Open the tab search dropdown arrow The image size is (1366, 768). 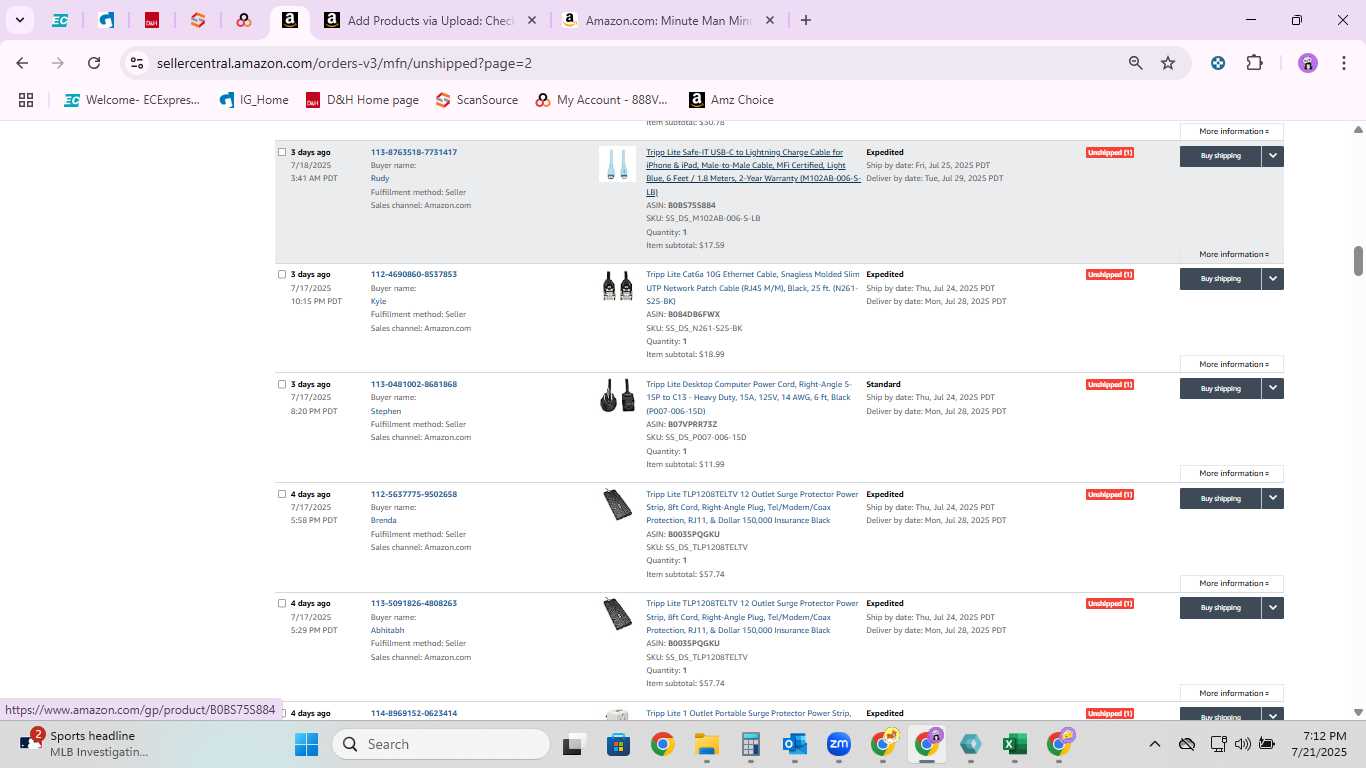point(19,20)
